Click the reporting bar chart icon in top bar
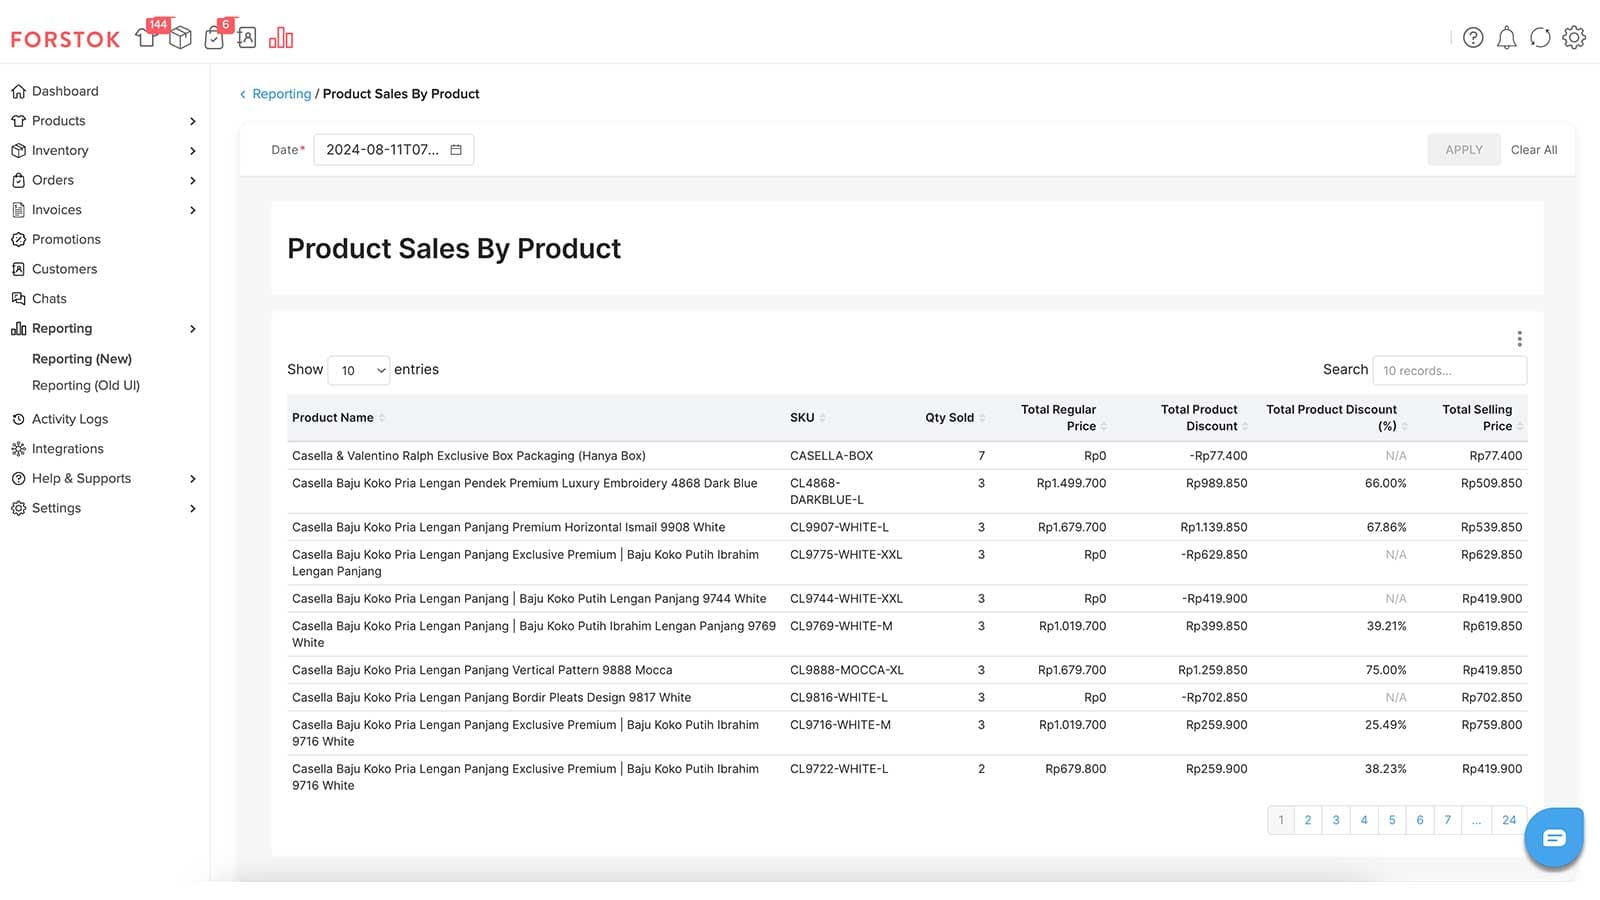The height and width of the screenshot is (900, 1600). click(281, 38)
